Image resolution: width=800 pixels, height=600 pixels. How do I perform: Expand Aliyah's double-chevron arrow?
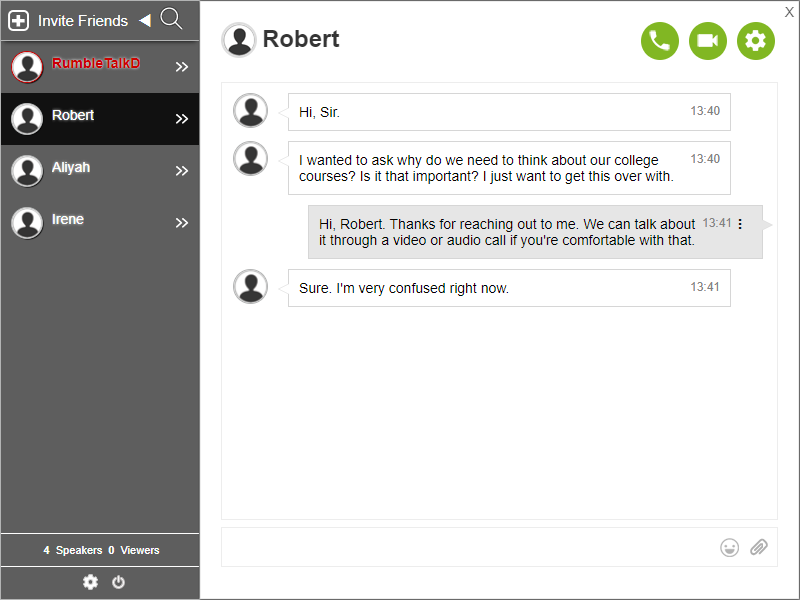pyautogui.click(x=181, y=171)
